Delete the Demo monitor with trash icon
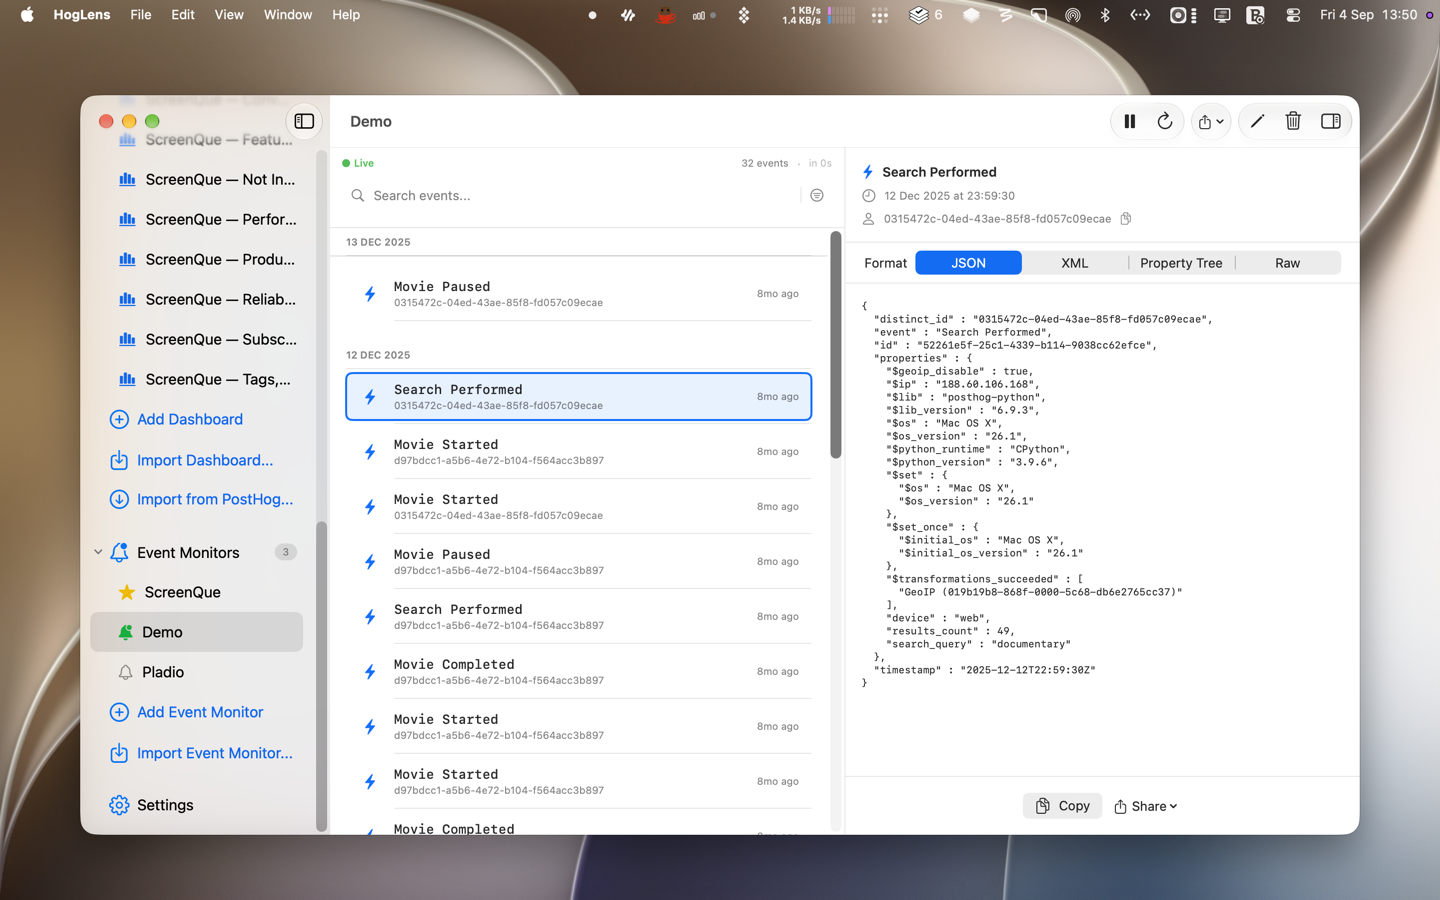This screenshot has height=900, width=1440. pyautogui.click(x=1293, y=121)
